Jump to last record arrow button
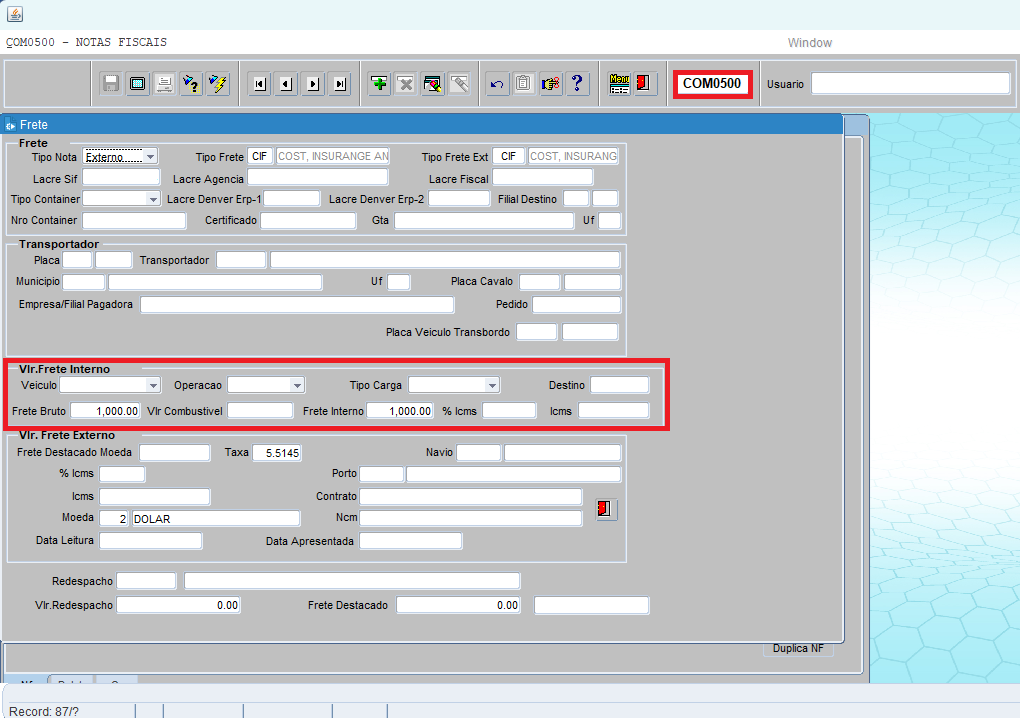1020x718 pixels. pos(340,84)
